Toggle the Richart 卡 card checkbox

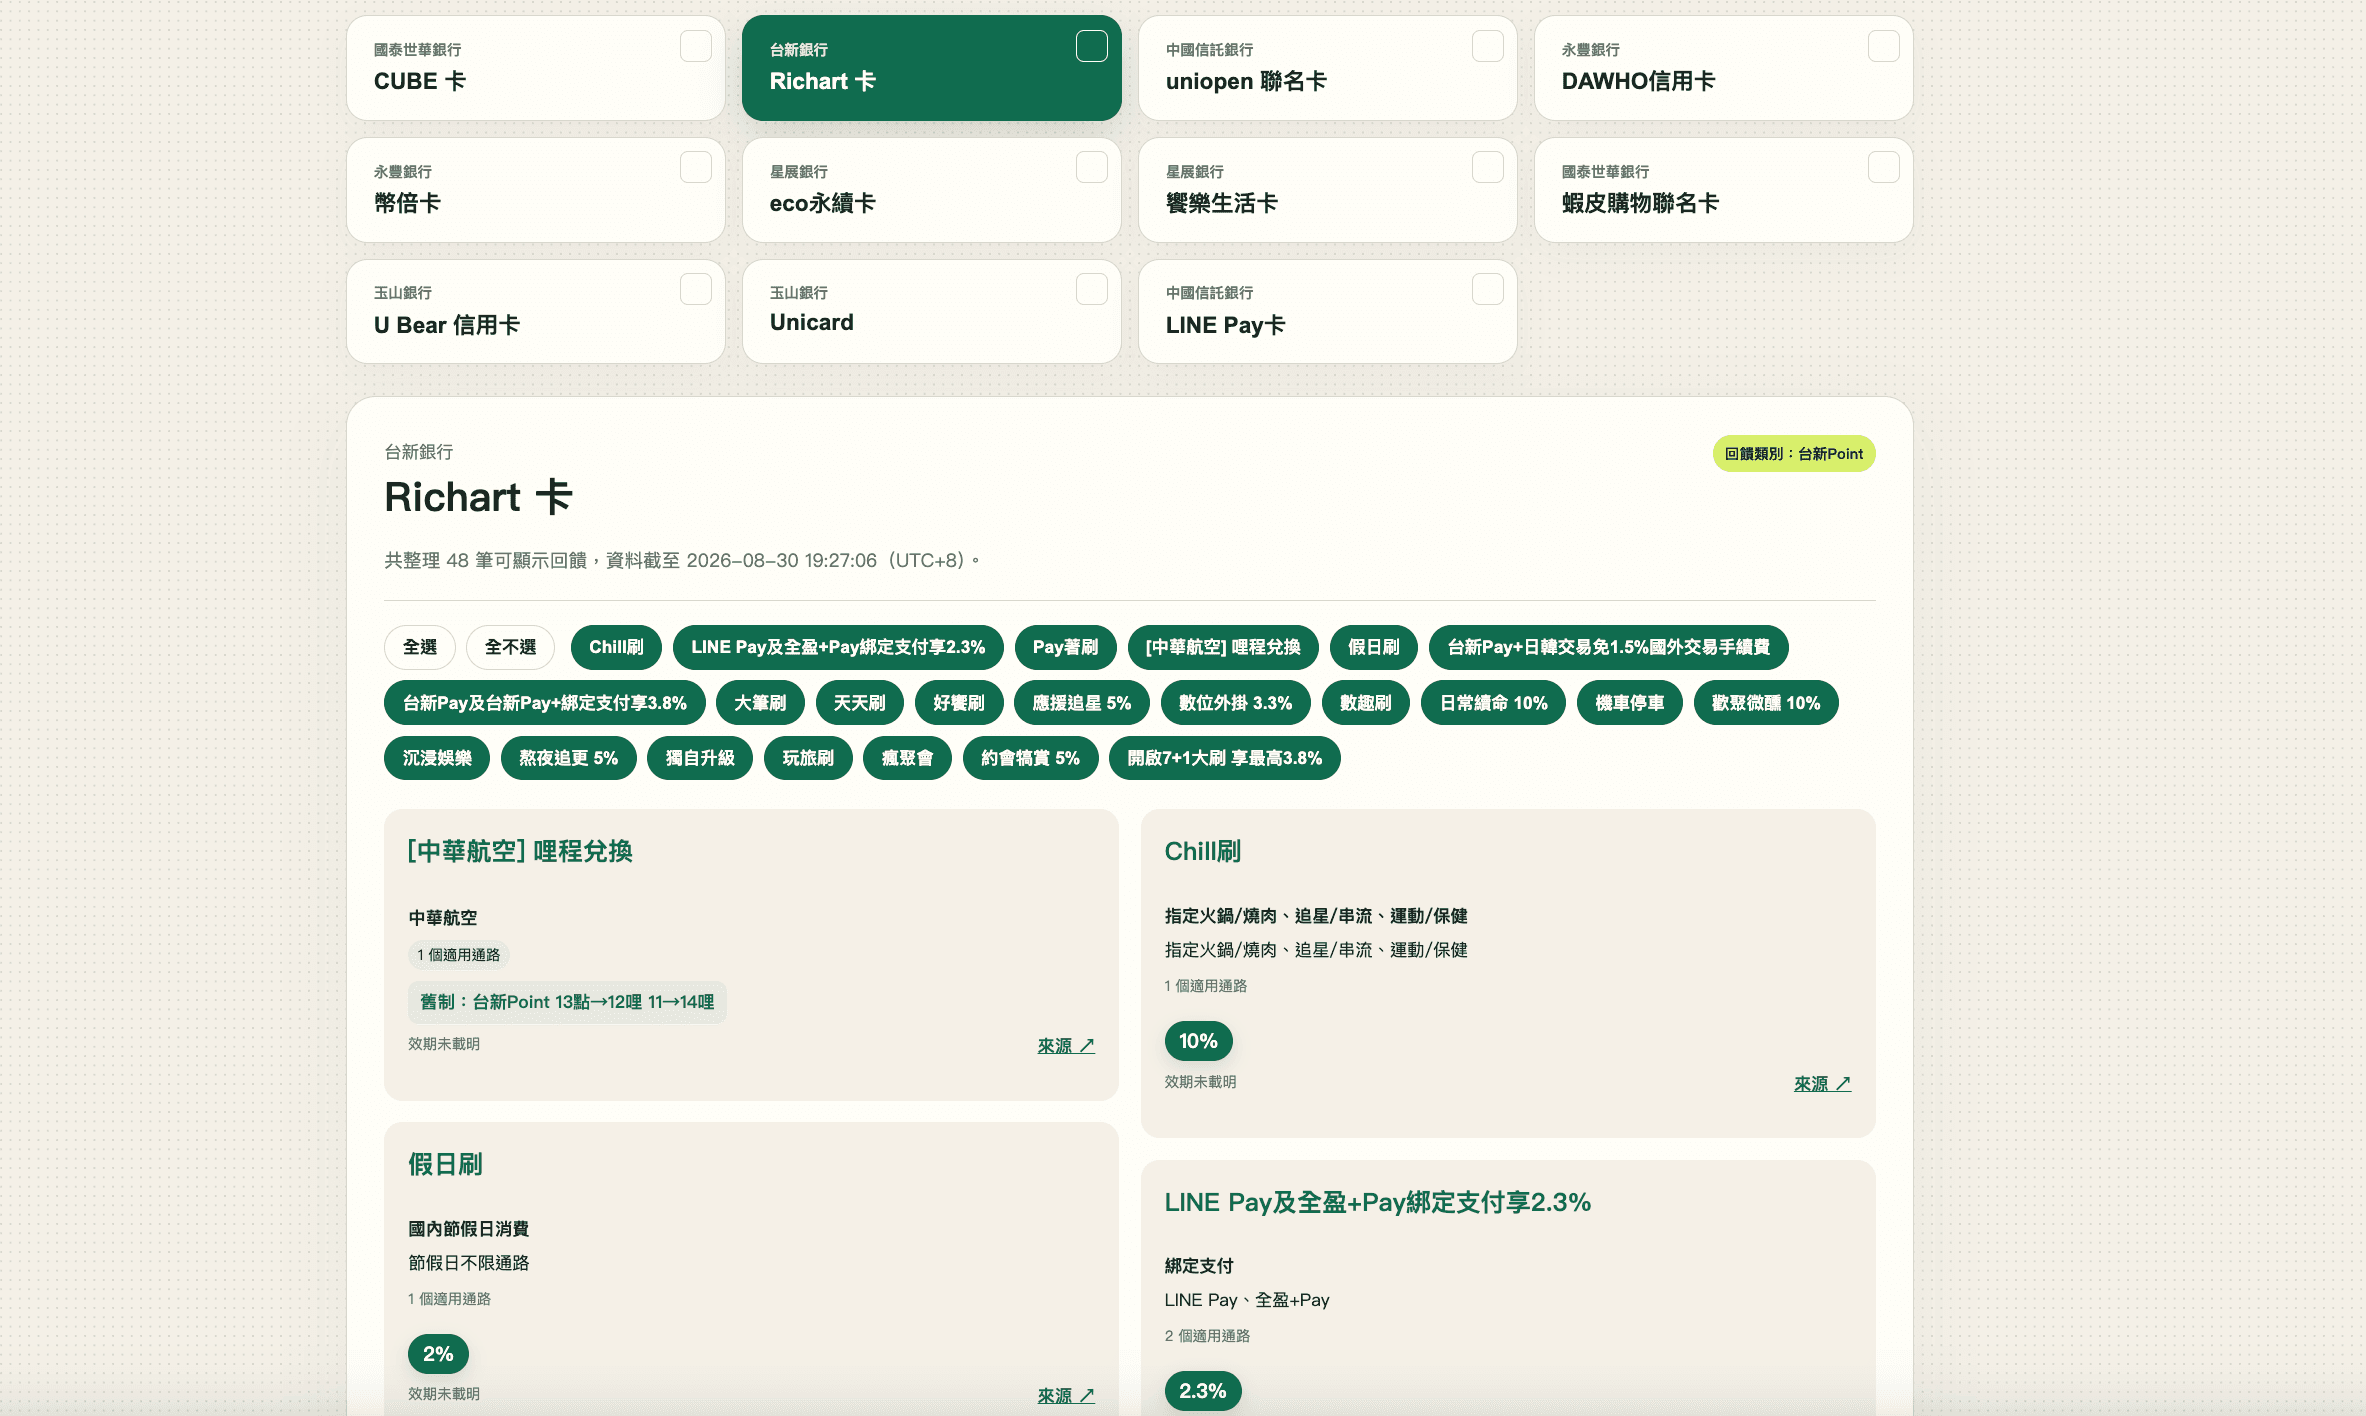[1092, 46]
